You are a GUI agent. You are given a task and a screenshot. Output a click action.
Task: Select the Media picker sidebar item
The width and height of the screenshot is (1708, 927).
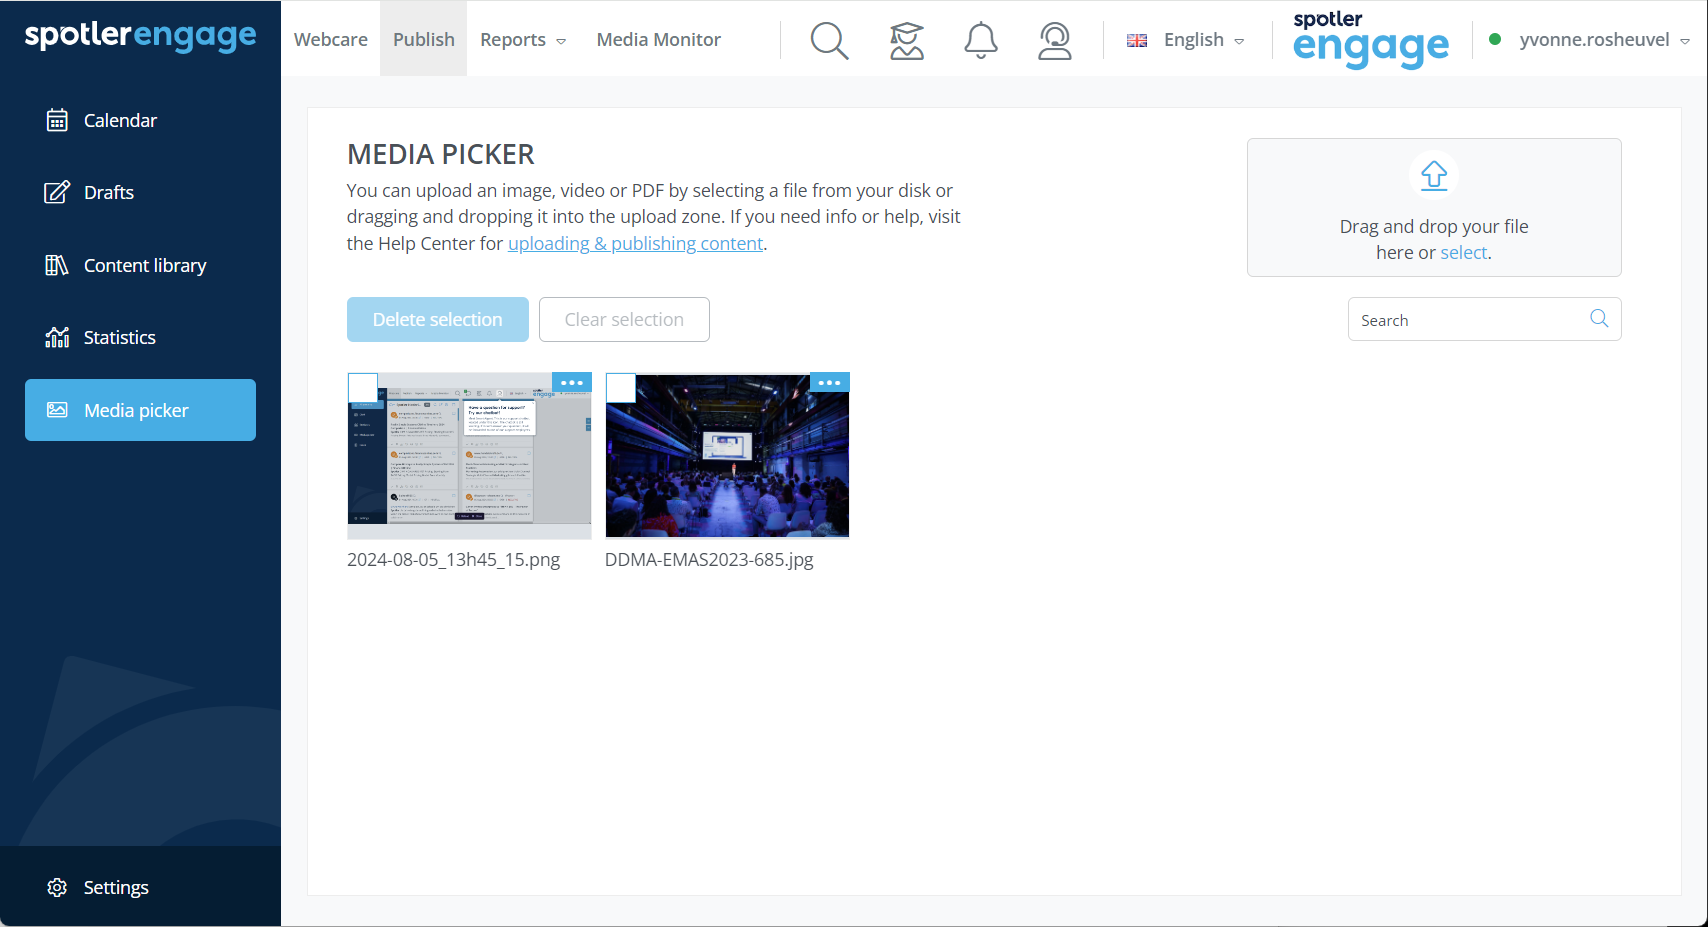[140, 410]
